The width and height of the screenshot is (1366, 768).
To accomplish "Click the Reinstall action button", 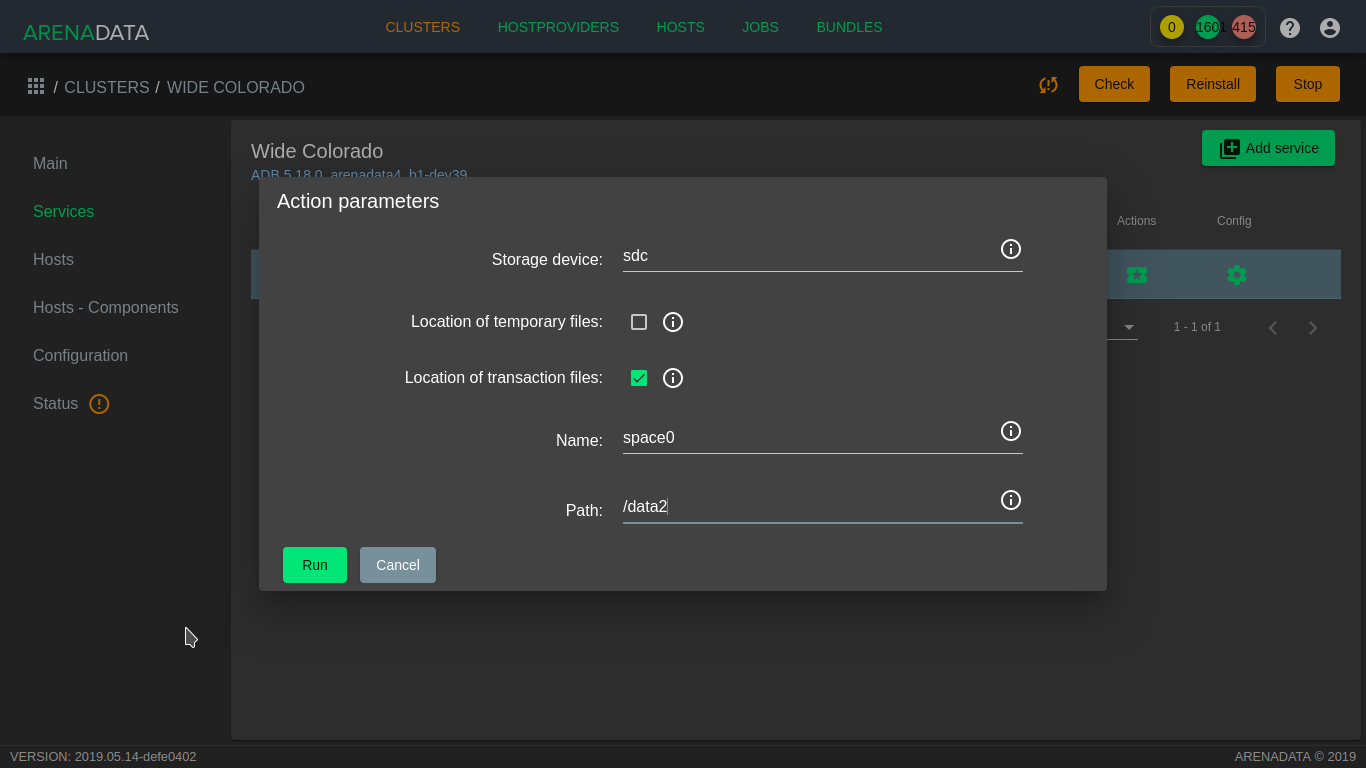I will (1213, 84).
